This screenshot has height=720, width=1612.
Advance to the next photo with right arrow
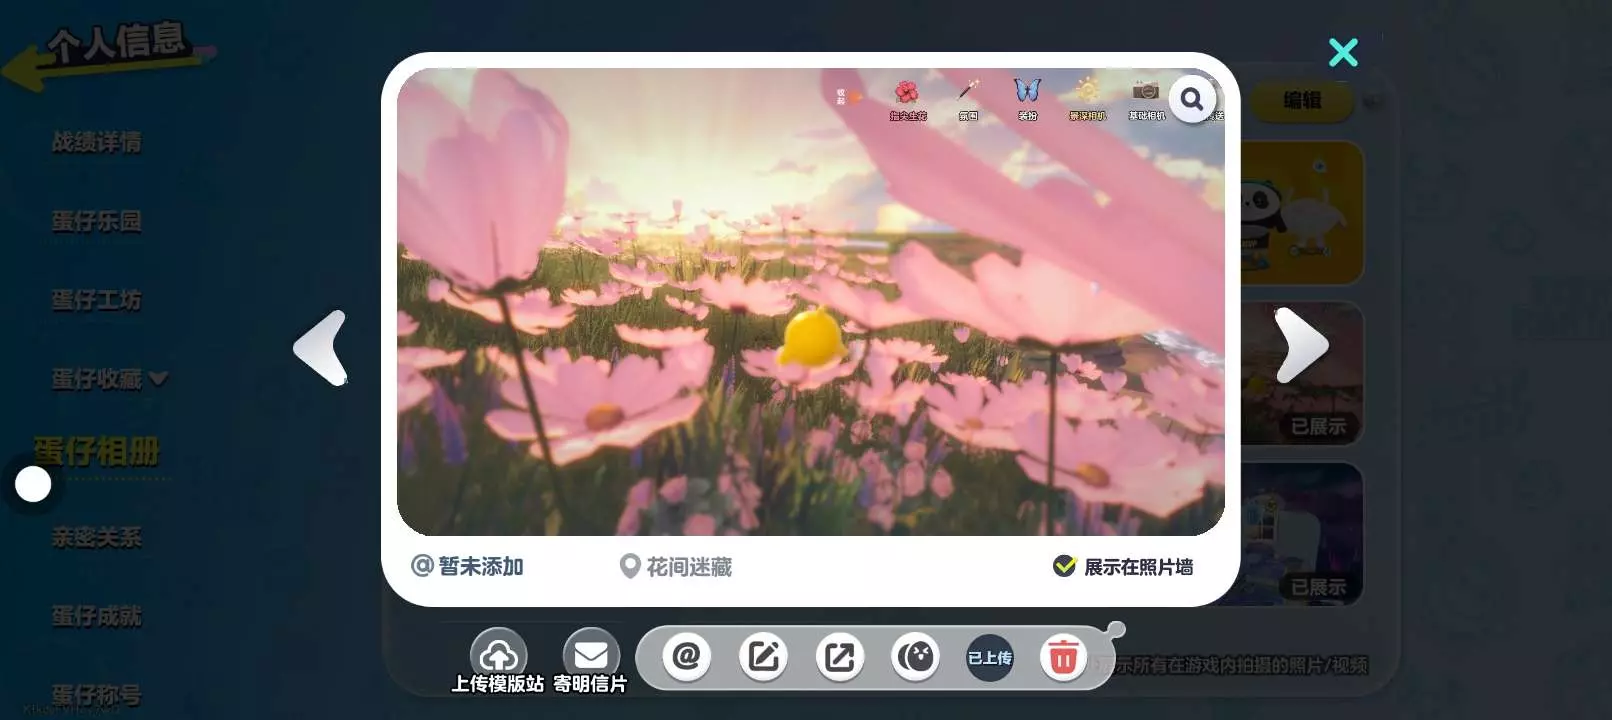[x=1300, y=345]
